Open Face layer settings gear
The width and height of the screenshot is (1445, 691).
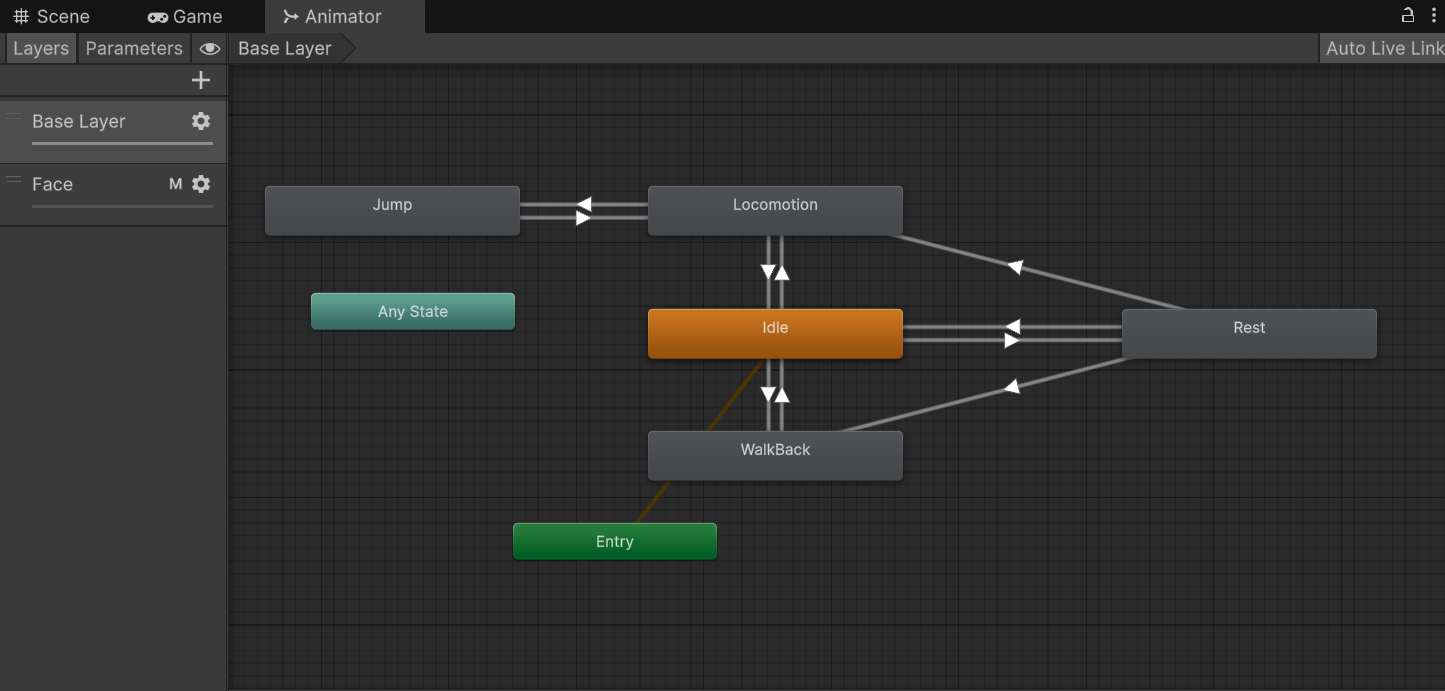coord(201,184)
